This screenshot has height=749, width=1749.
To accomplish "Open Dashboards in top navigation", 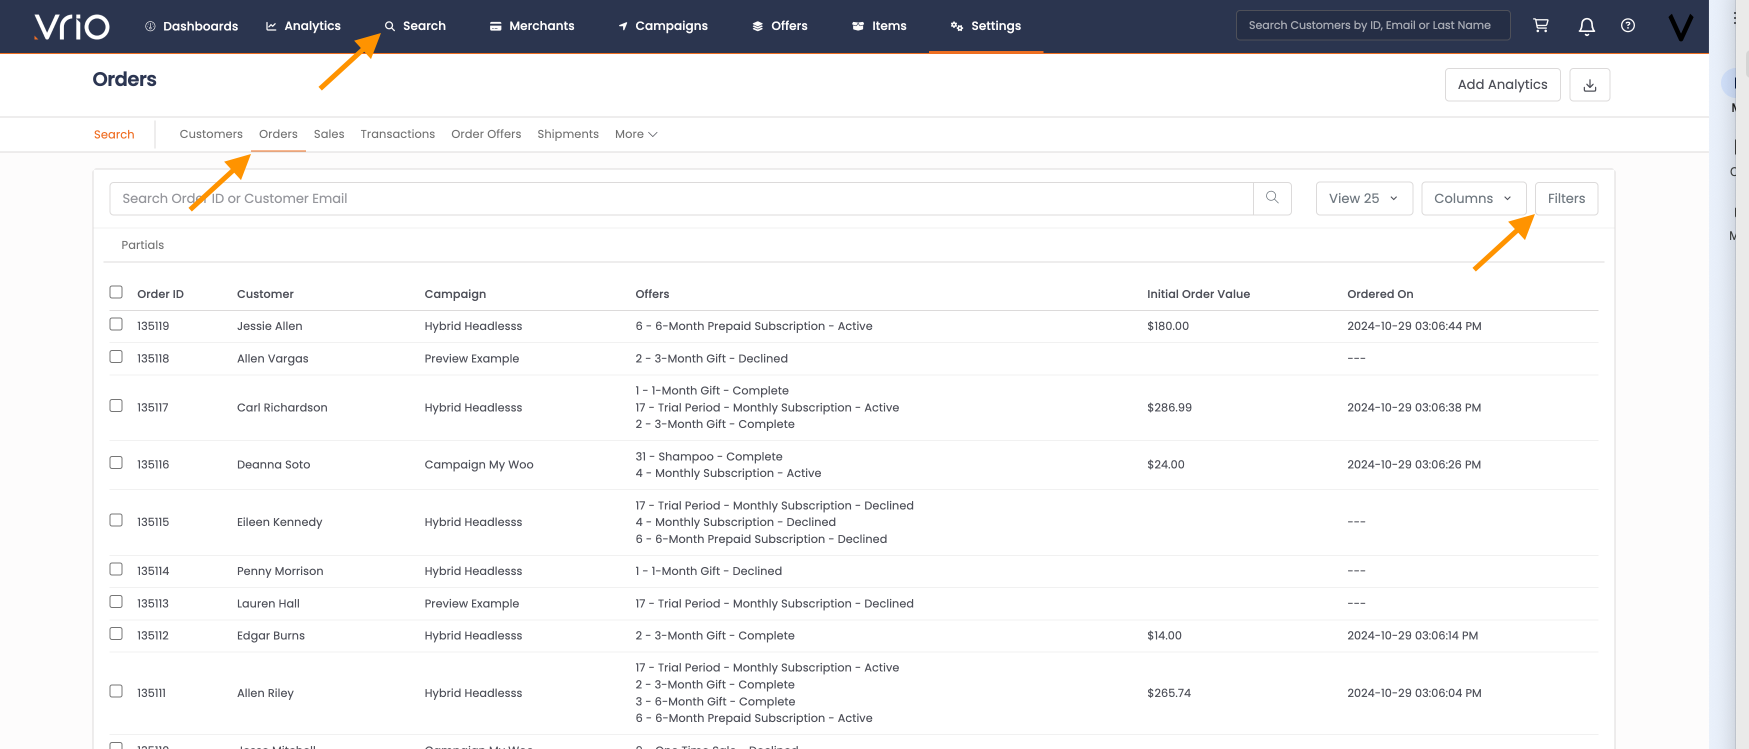I will 192,26.
